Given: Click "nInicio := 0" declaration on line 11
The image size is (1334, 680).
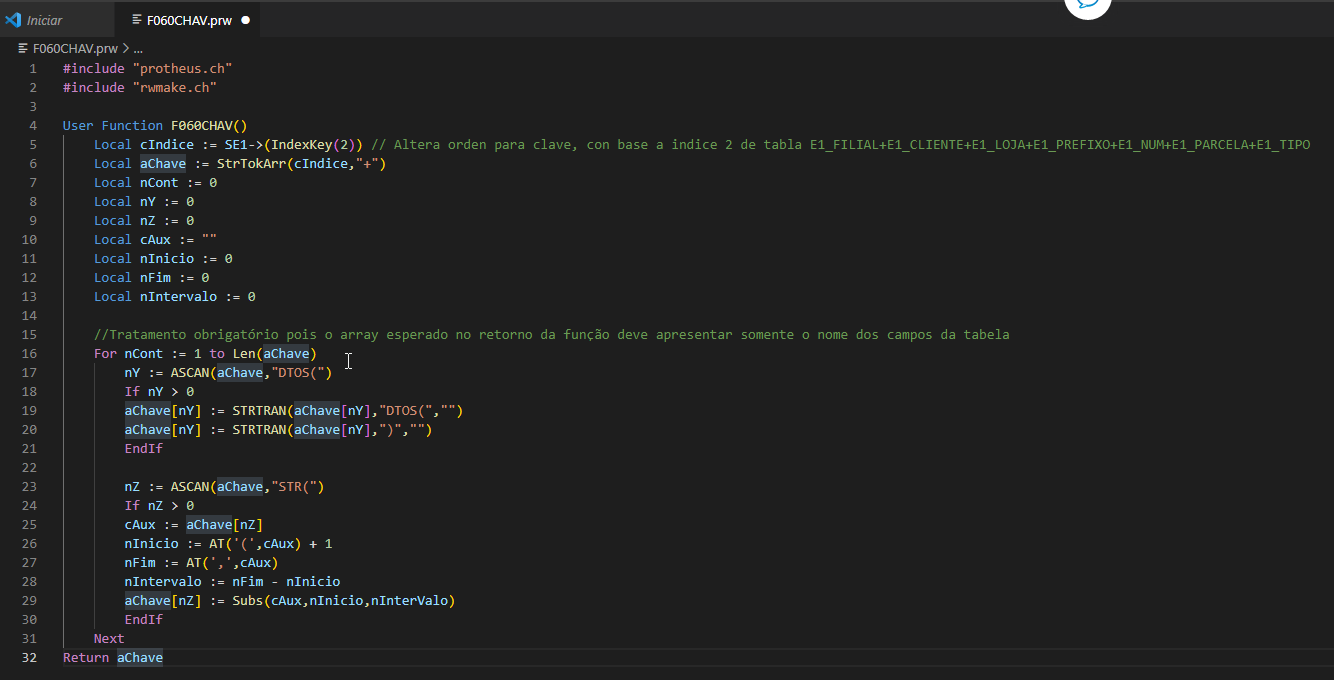Looking at the screenshot, I should click(186, 258).
